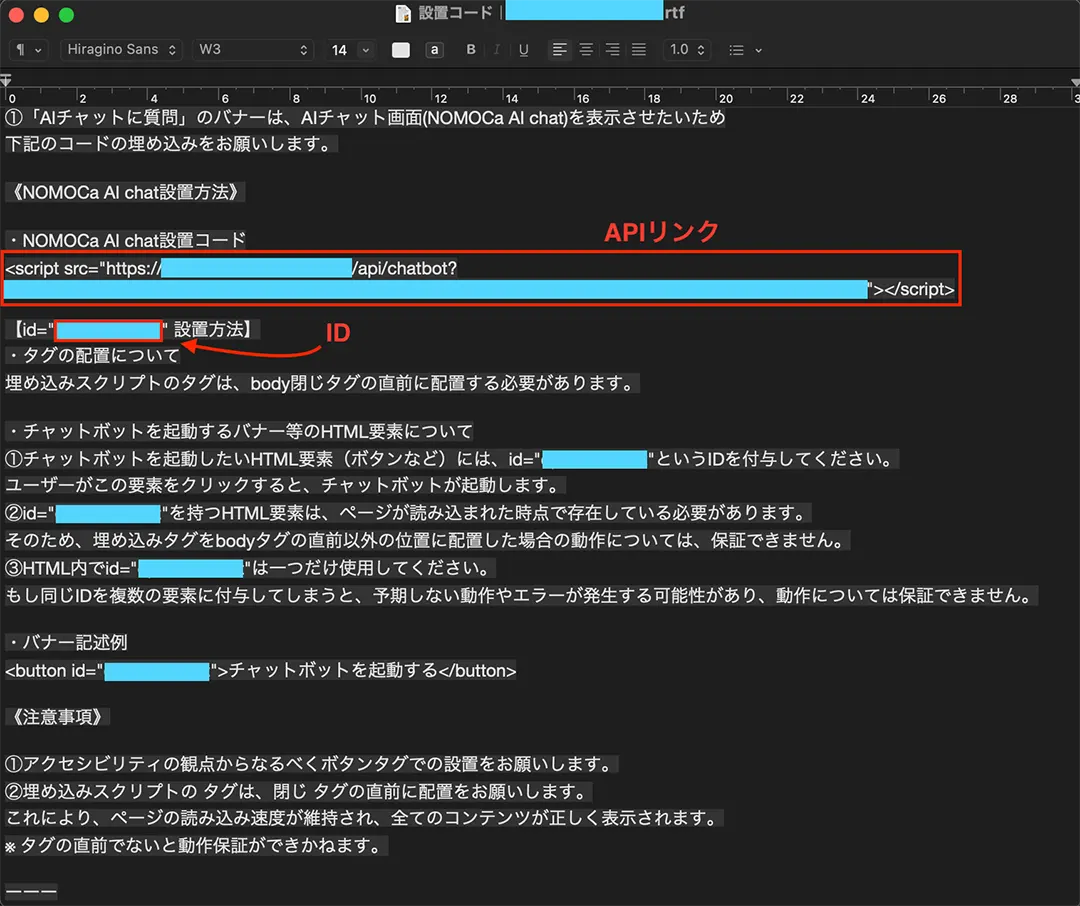Click the closing ></script> tag text
1080x906 pixels.
click(913, 289)
